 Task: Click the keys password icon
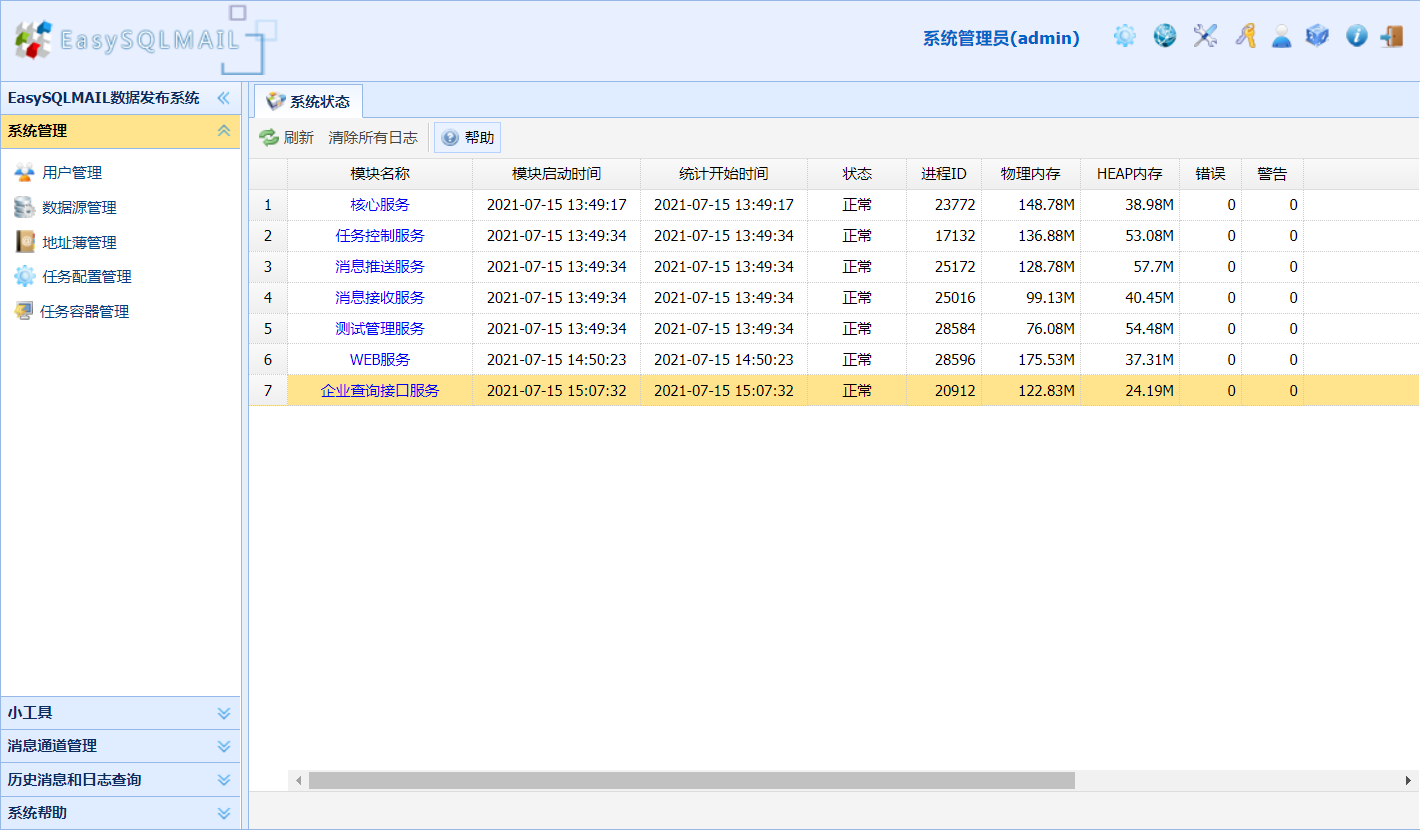coord(1245,37)
